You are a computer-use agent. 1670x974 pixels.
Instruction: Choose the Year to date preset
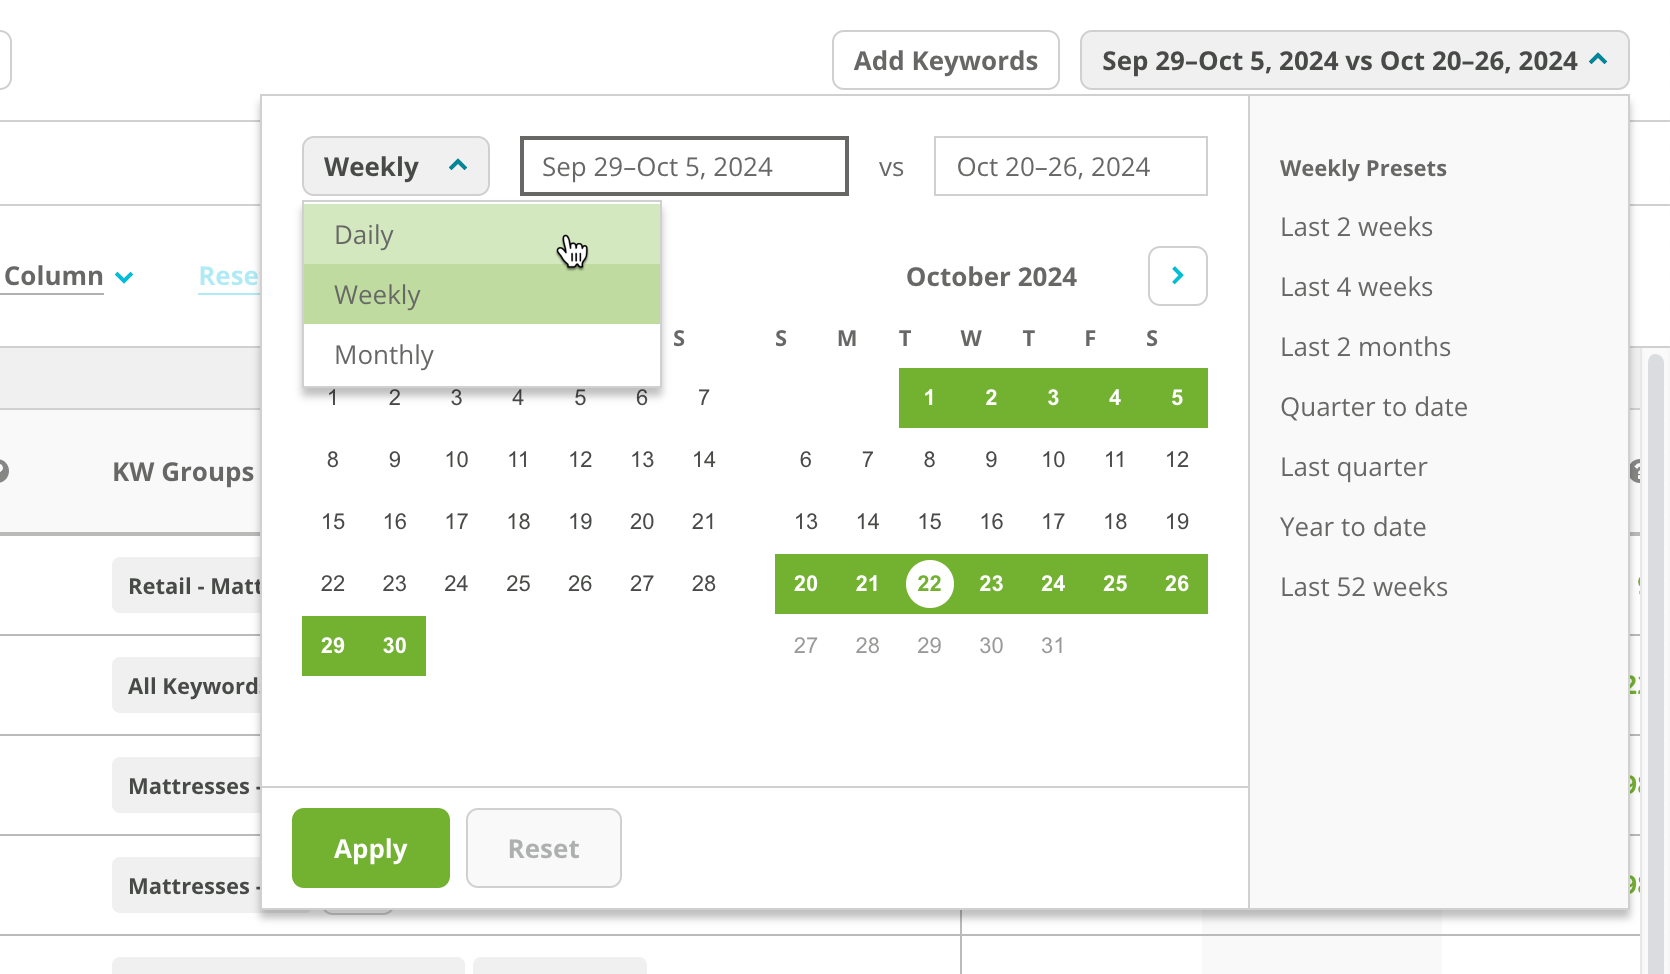pos(1353,527)
